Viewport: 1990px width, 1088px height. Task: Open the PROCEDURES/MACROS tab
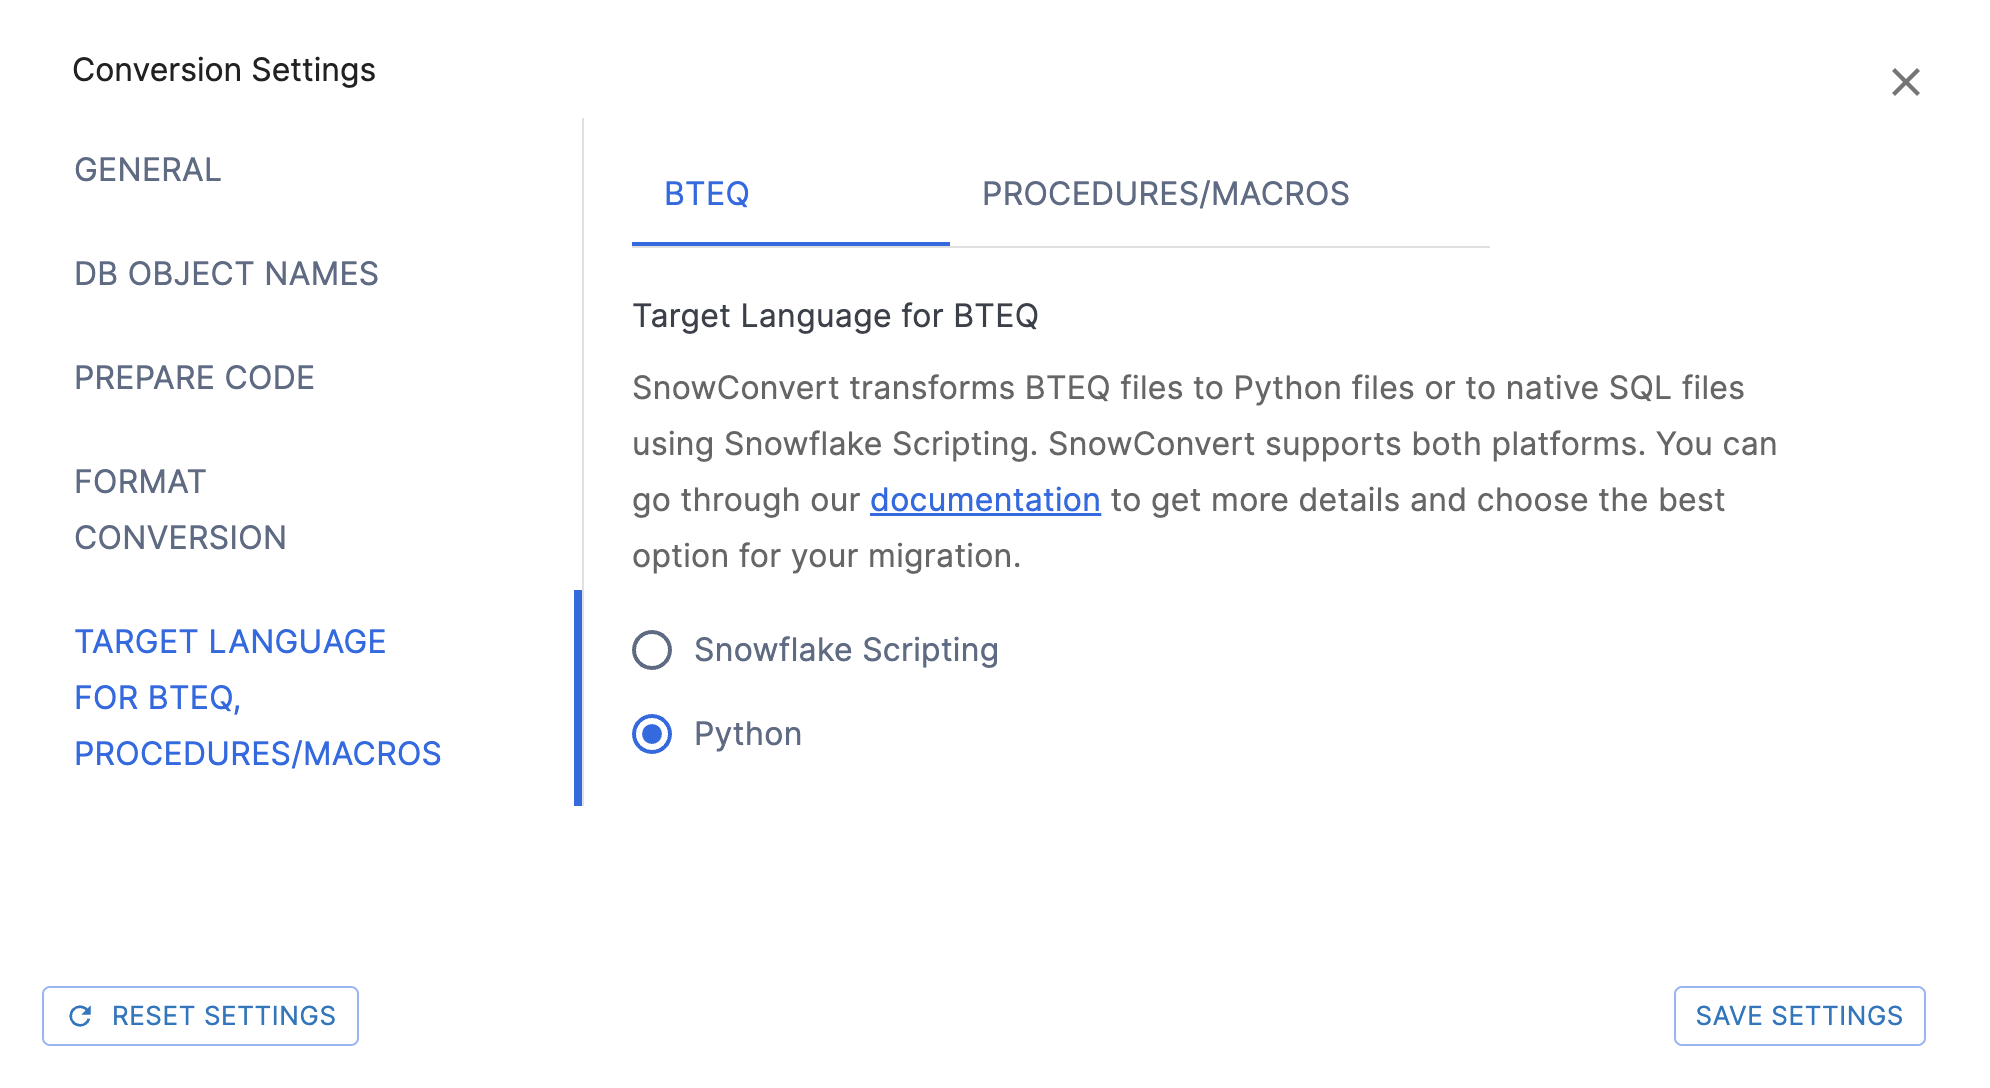1165,194
